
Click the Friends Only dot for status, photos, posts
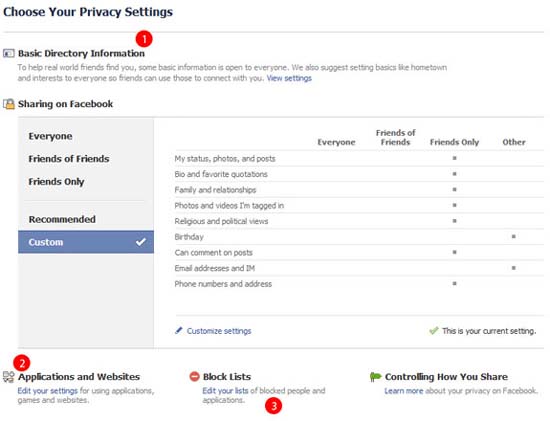tap(454, 158)
